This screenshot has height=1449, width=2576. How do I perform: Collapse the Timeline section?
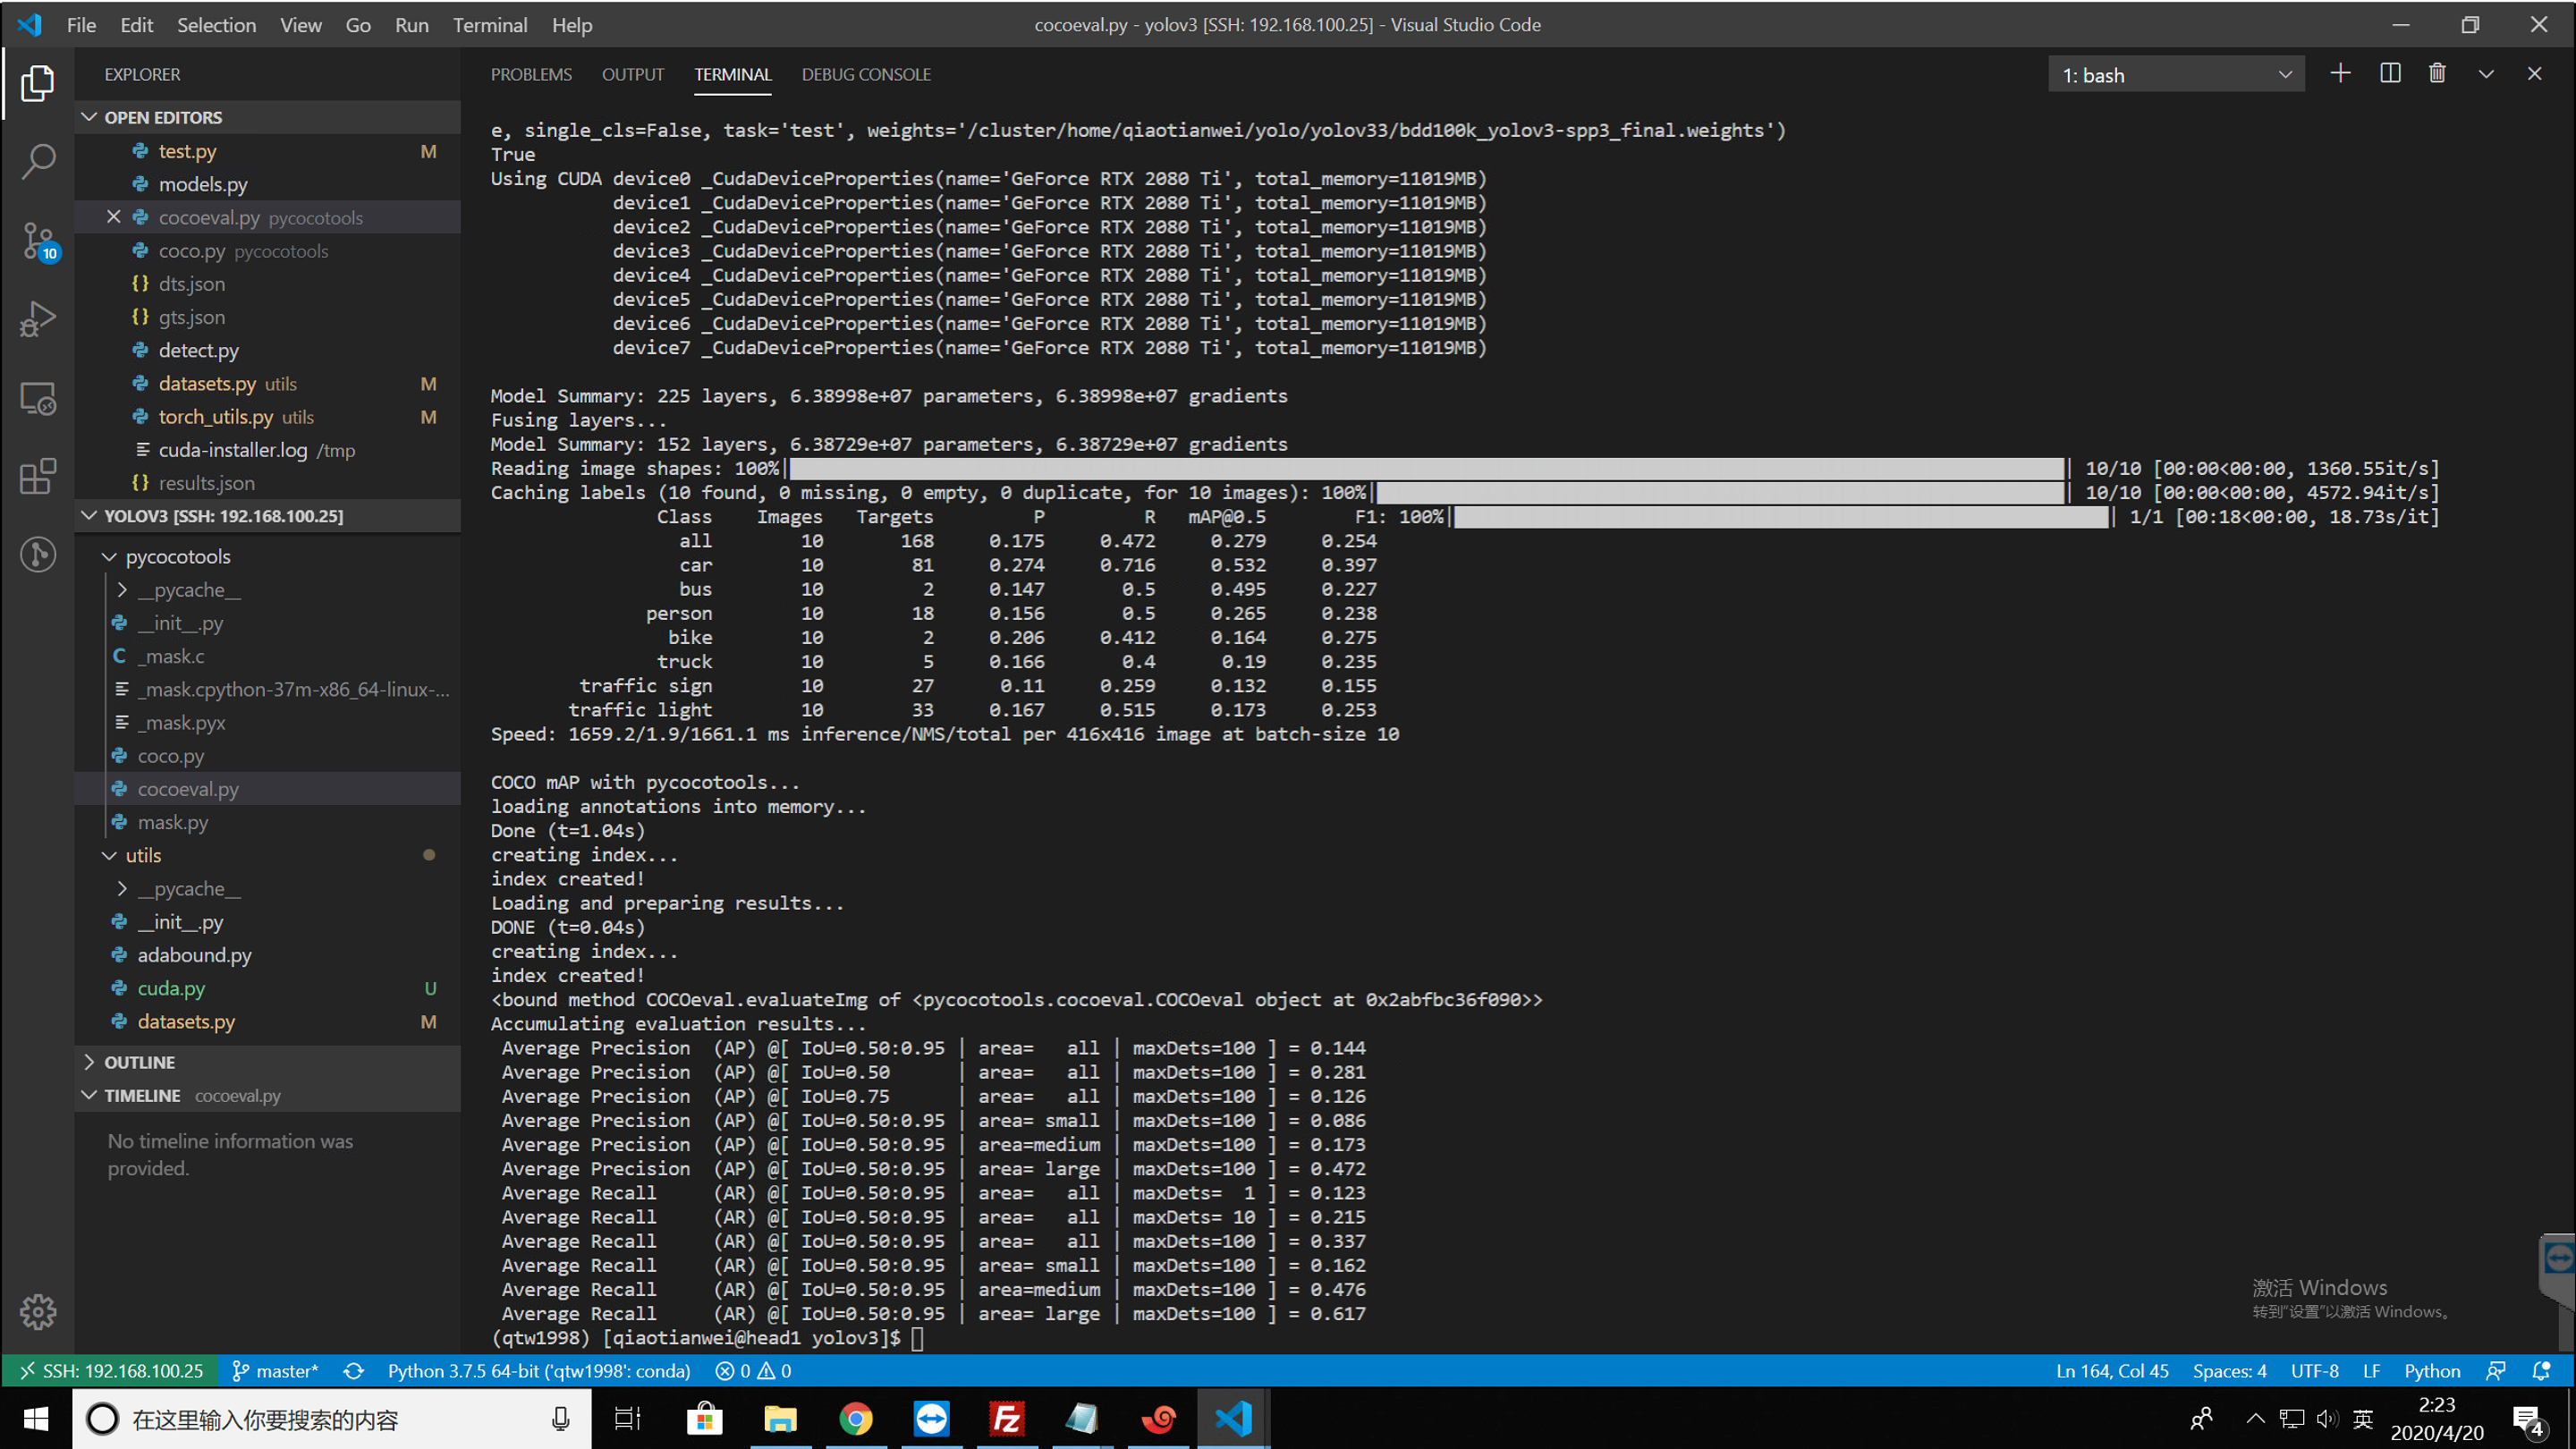click(x=90, y=1095)
